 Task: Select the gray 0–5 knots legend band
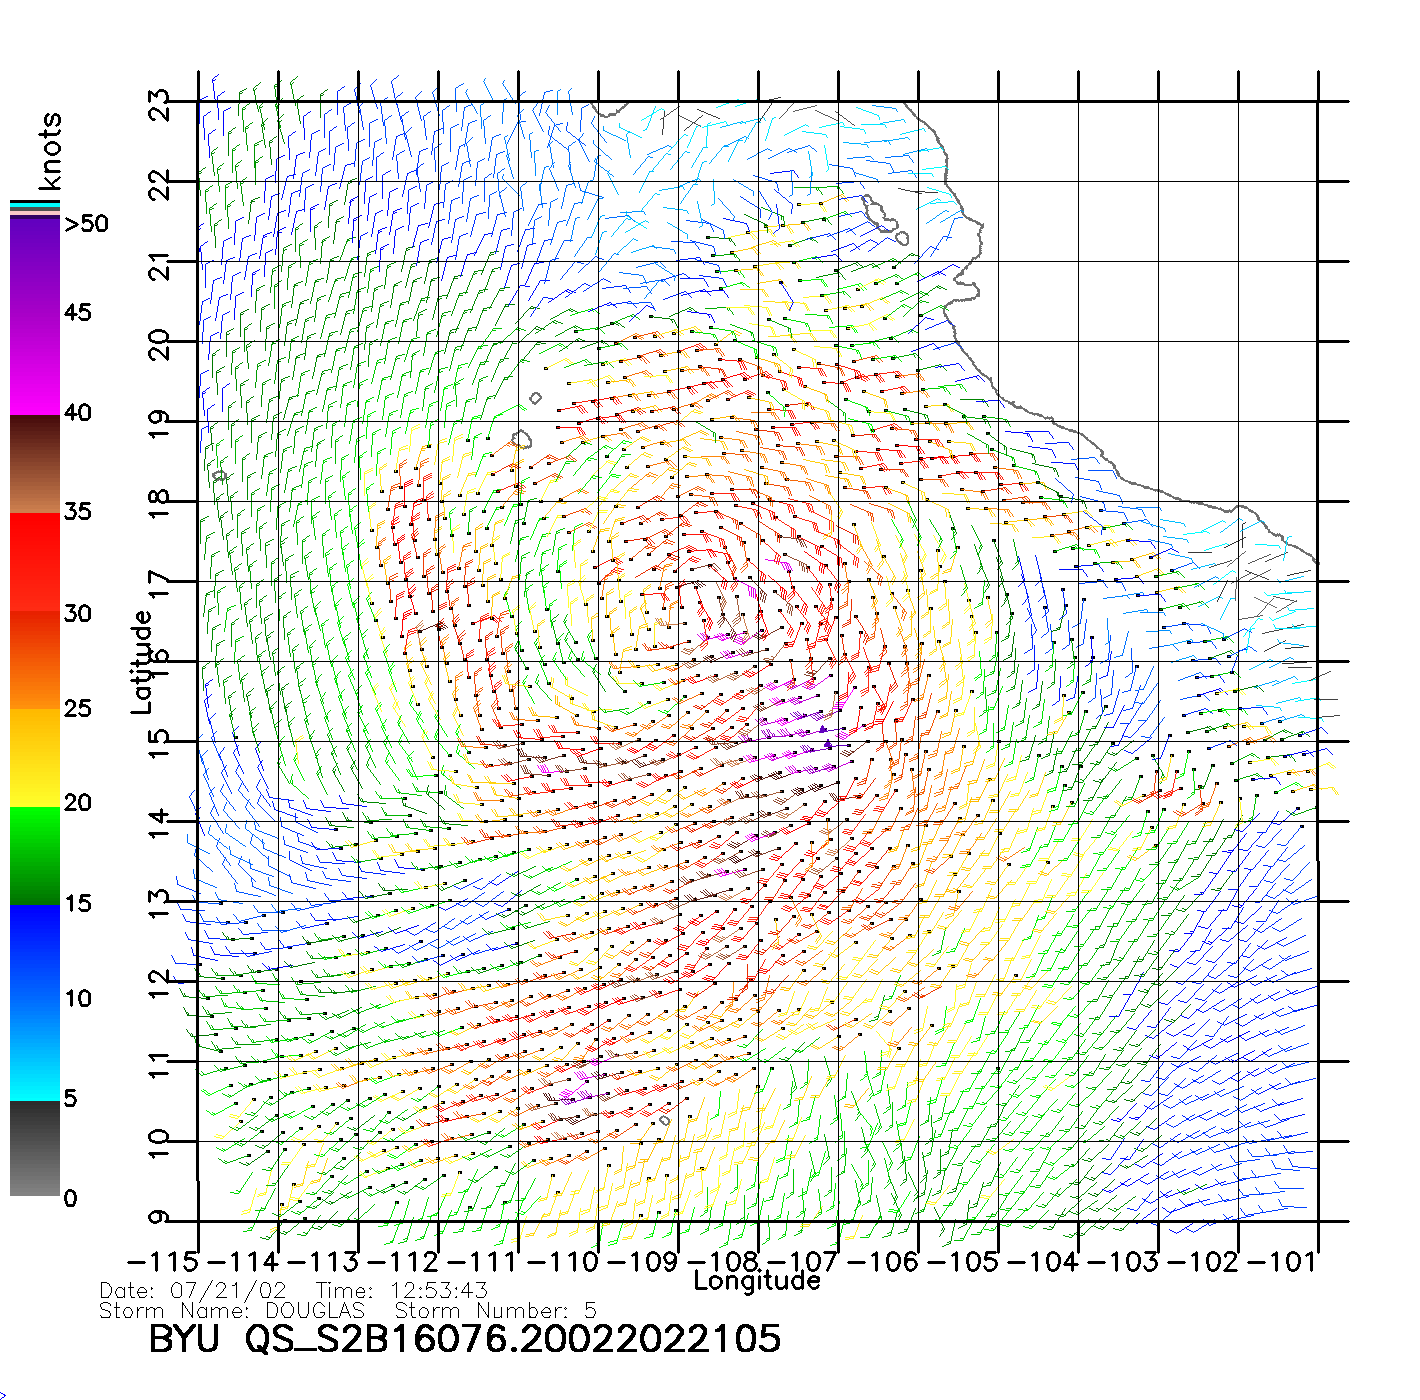tap(35, 1148)
